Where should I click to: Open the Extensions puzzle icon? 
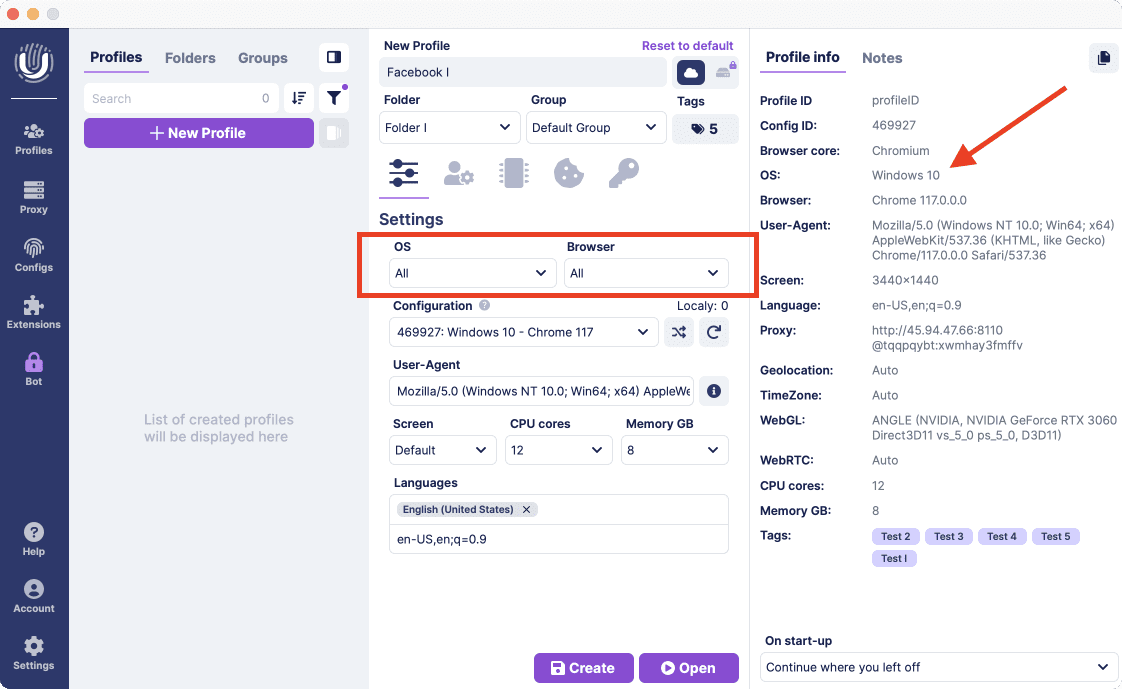tap(34, 313)
